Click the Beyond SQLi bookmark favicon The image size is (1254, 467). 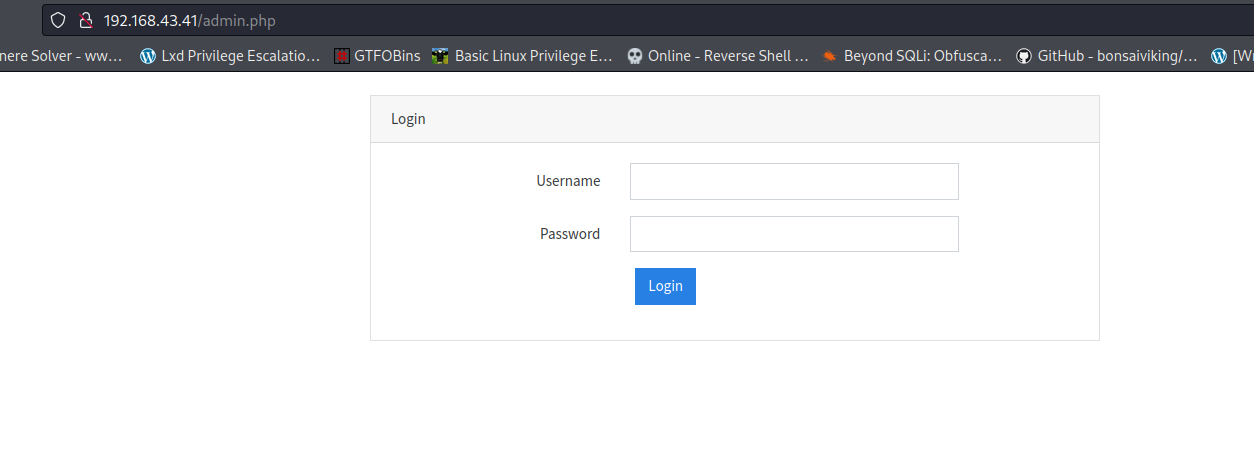coord(829,56)
